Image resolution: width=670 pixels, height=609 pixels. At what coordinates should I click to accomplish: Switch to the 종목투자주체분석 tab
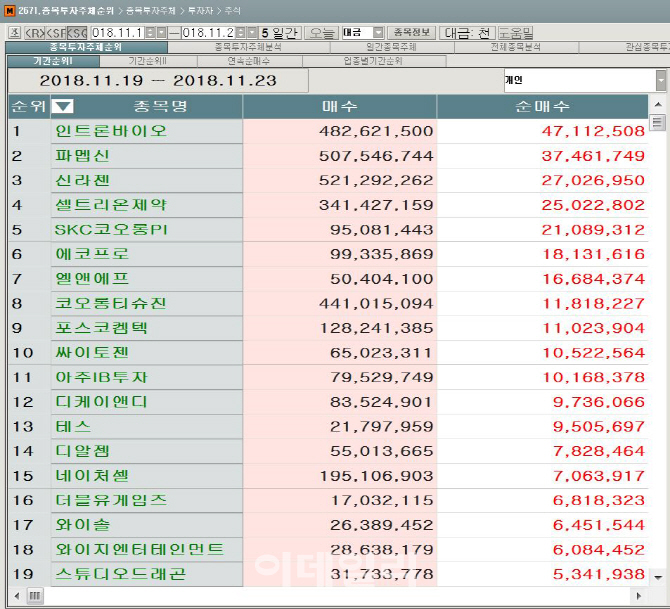coord(248,47)
